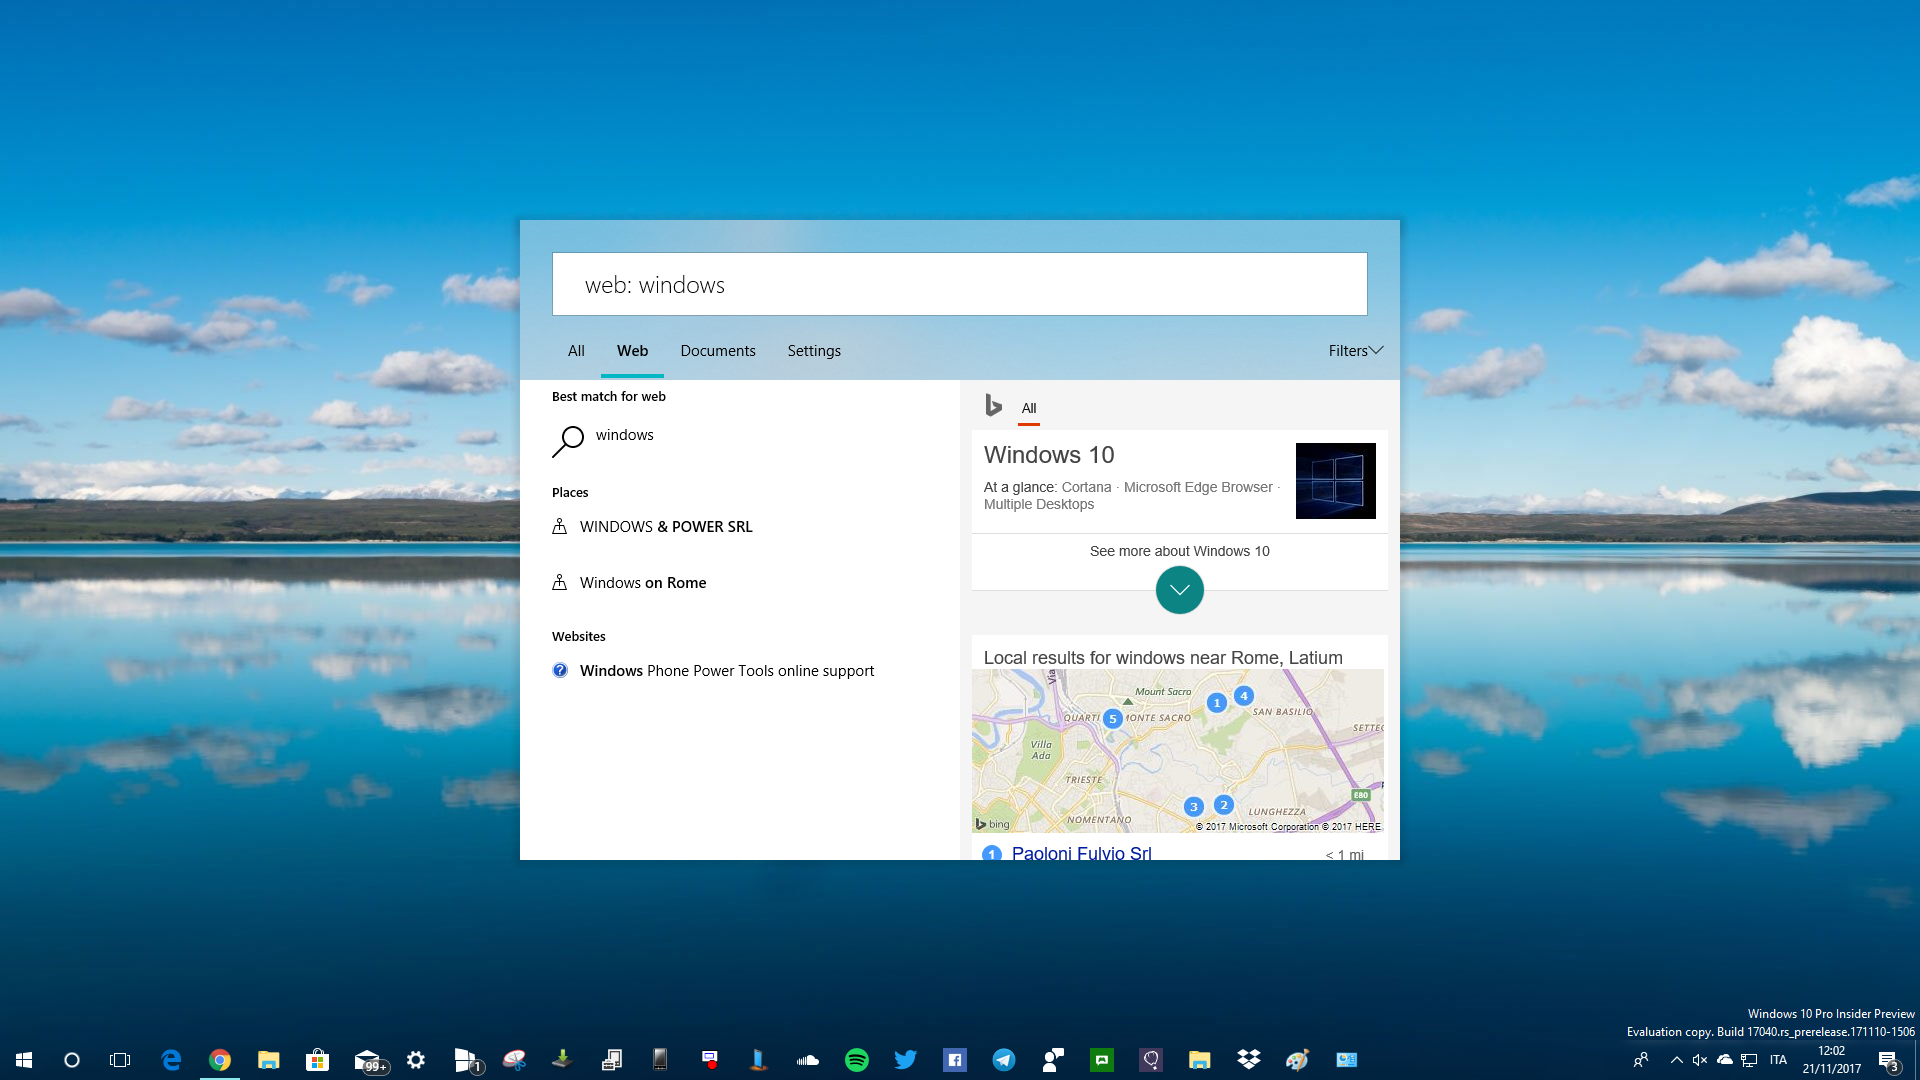
Task: Switch ITA input language indicator
Action: point(1778,1060)
